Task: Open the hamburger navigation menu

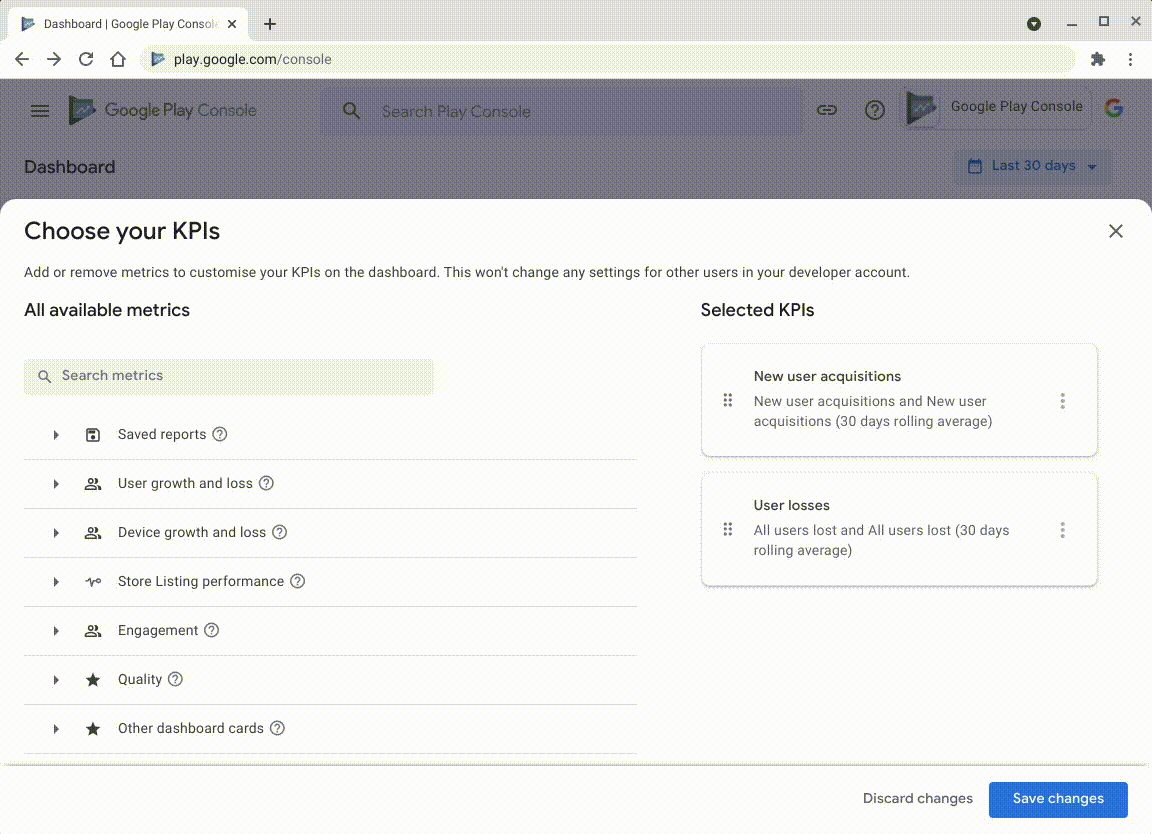Action: 40,111
